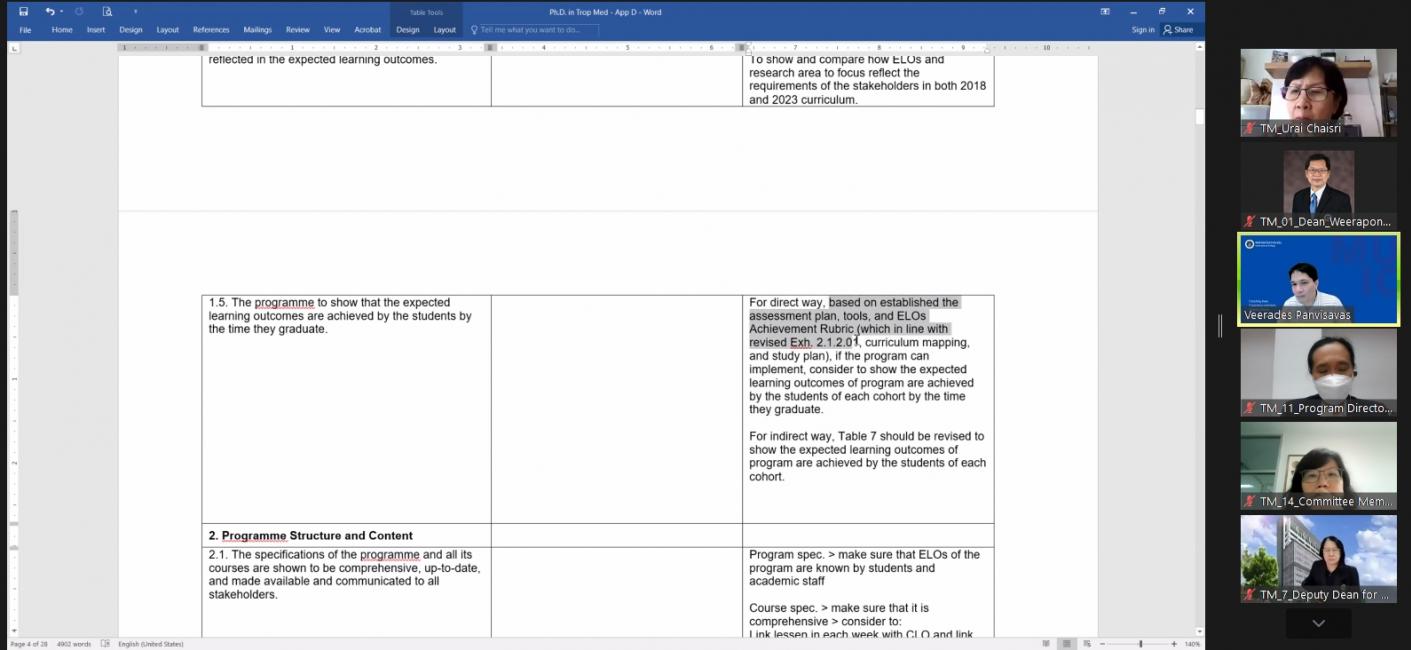
Task: Open the Acrobat ribbon tab
Action: (368, 30)
